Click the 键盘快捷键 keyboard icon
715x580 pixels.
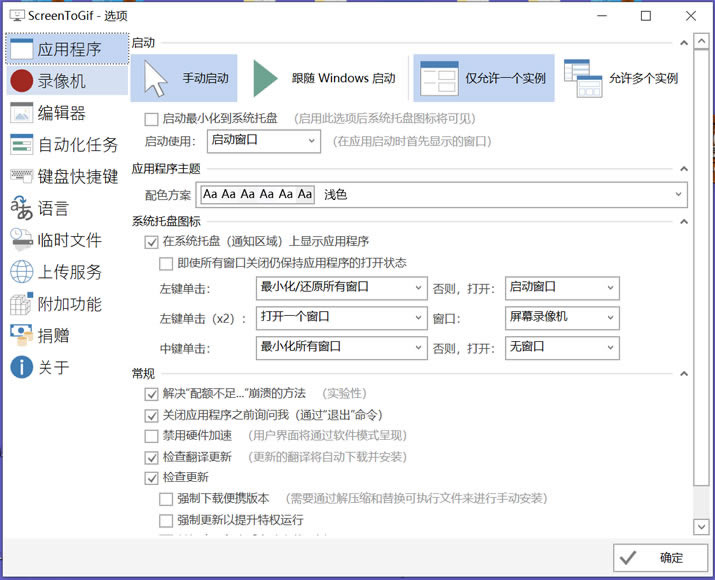tap(21, 176)
